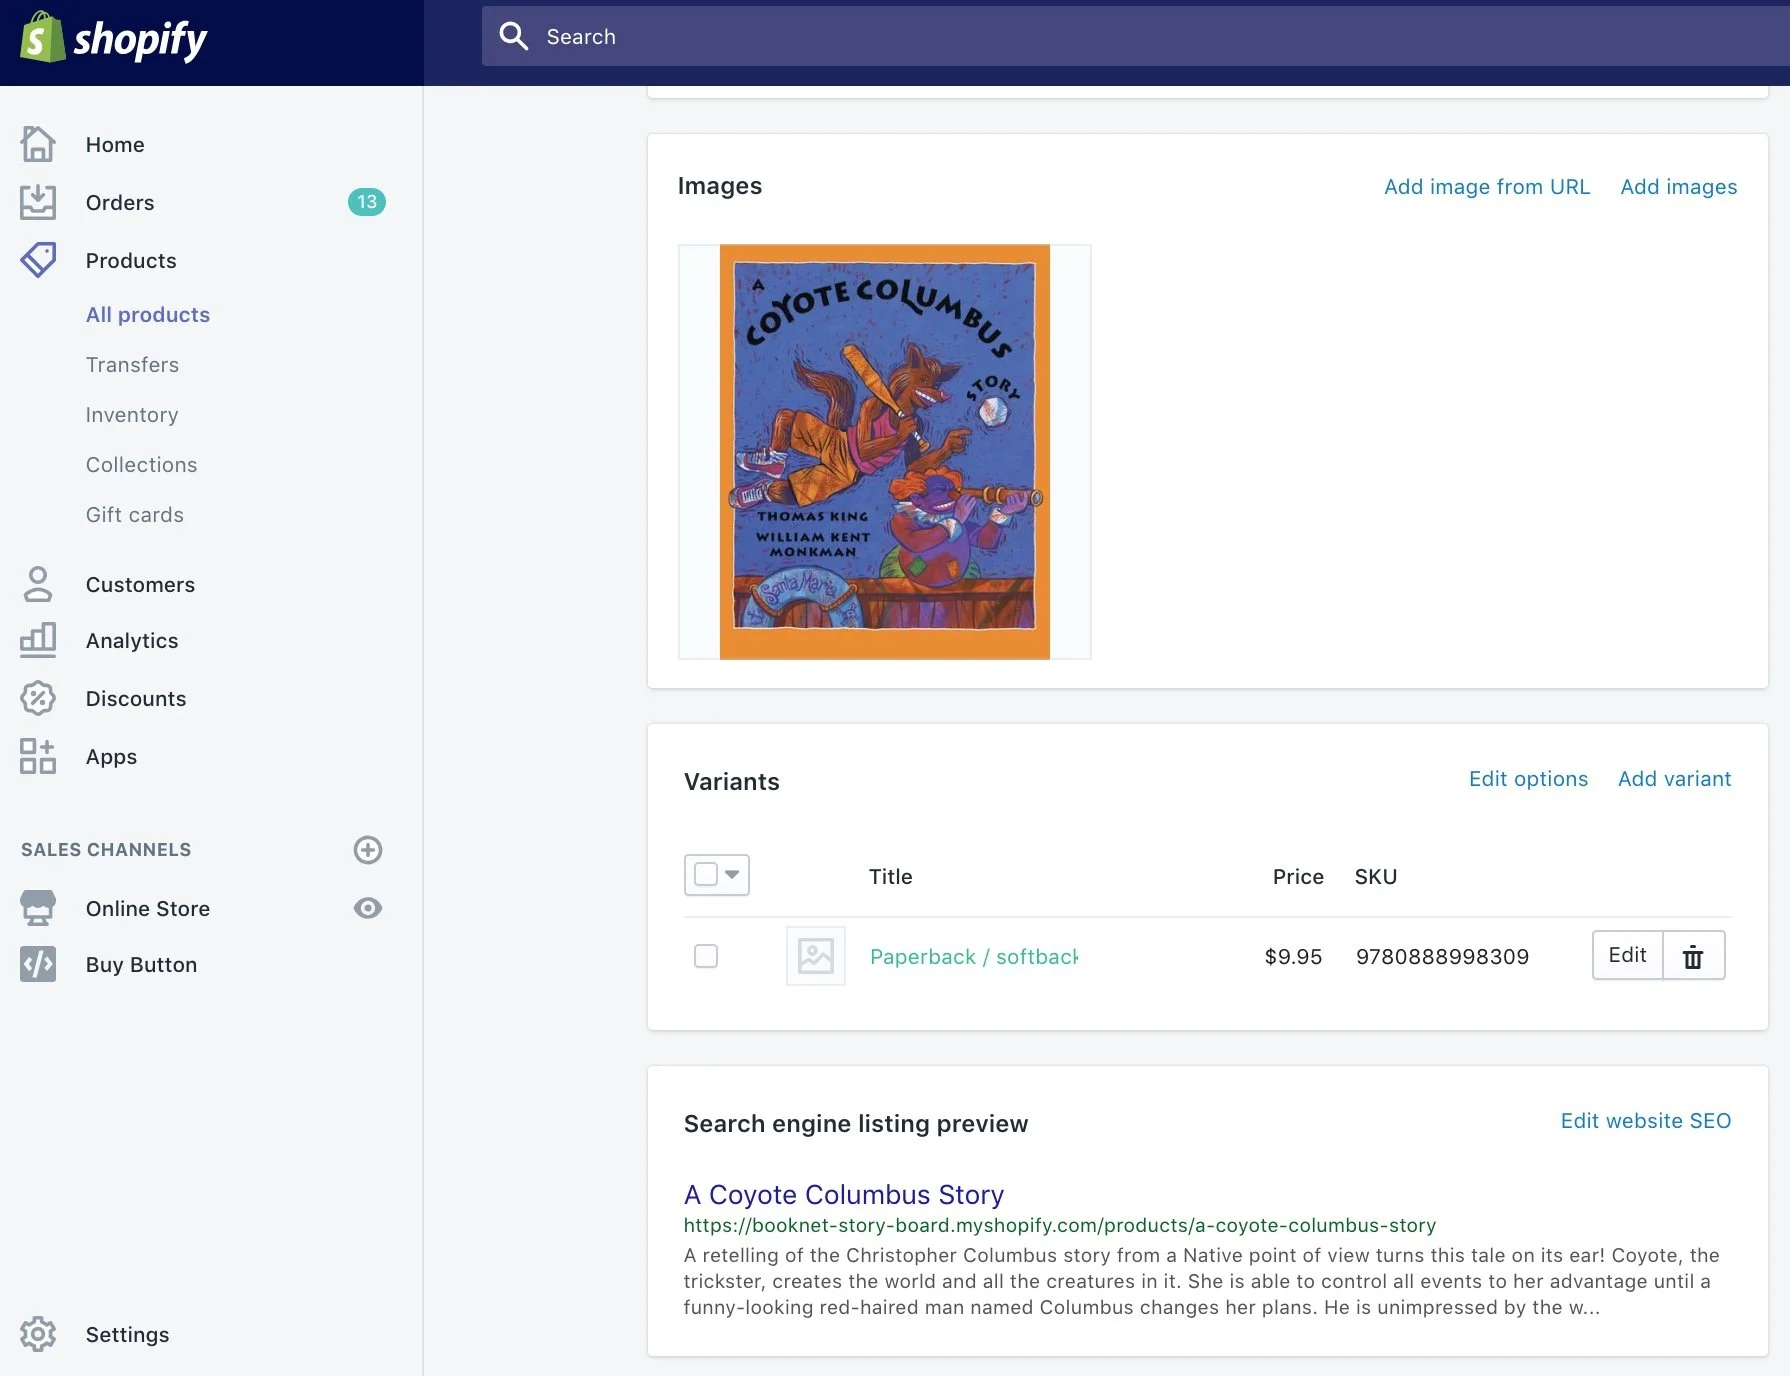
Task: Go to Discounts page
Action: click(x=136, y=699)
